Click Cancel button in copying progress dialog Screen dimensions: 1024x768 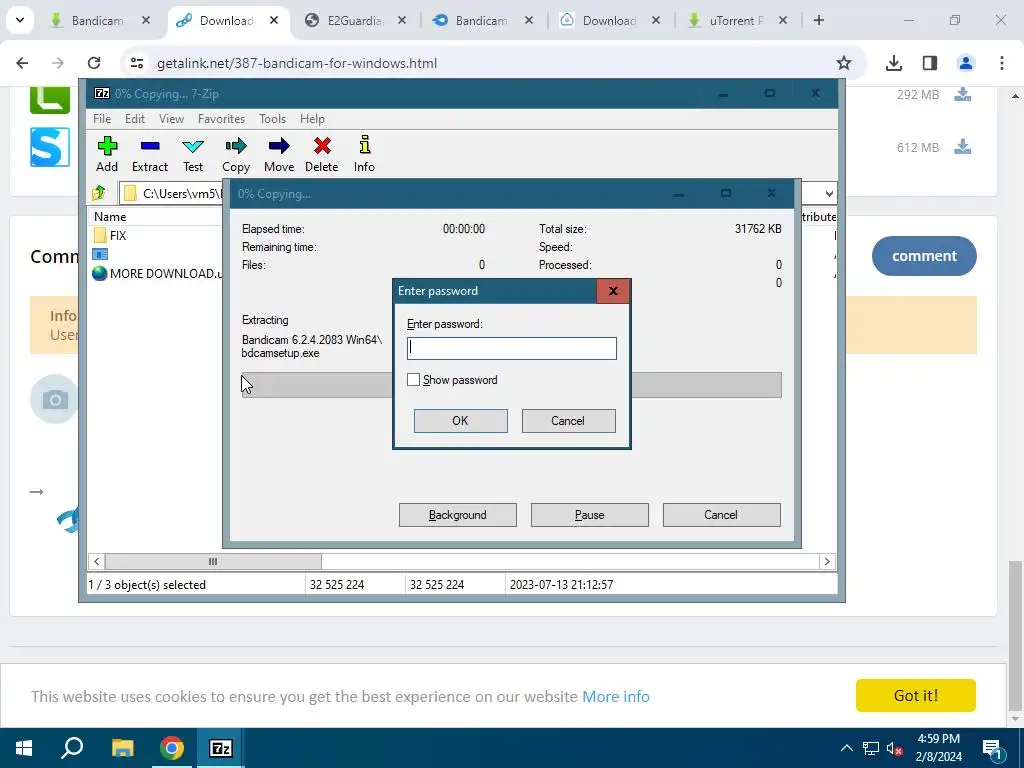(x=722, y=515)
